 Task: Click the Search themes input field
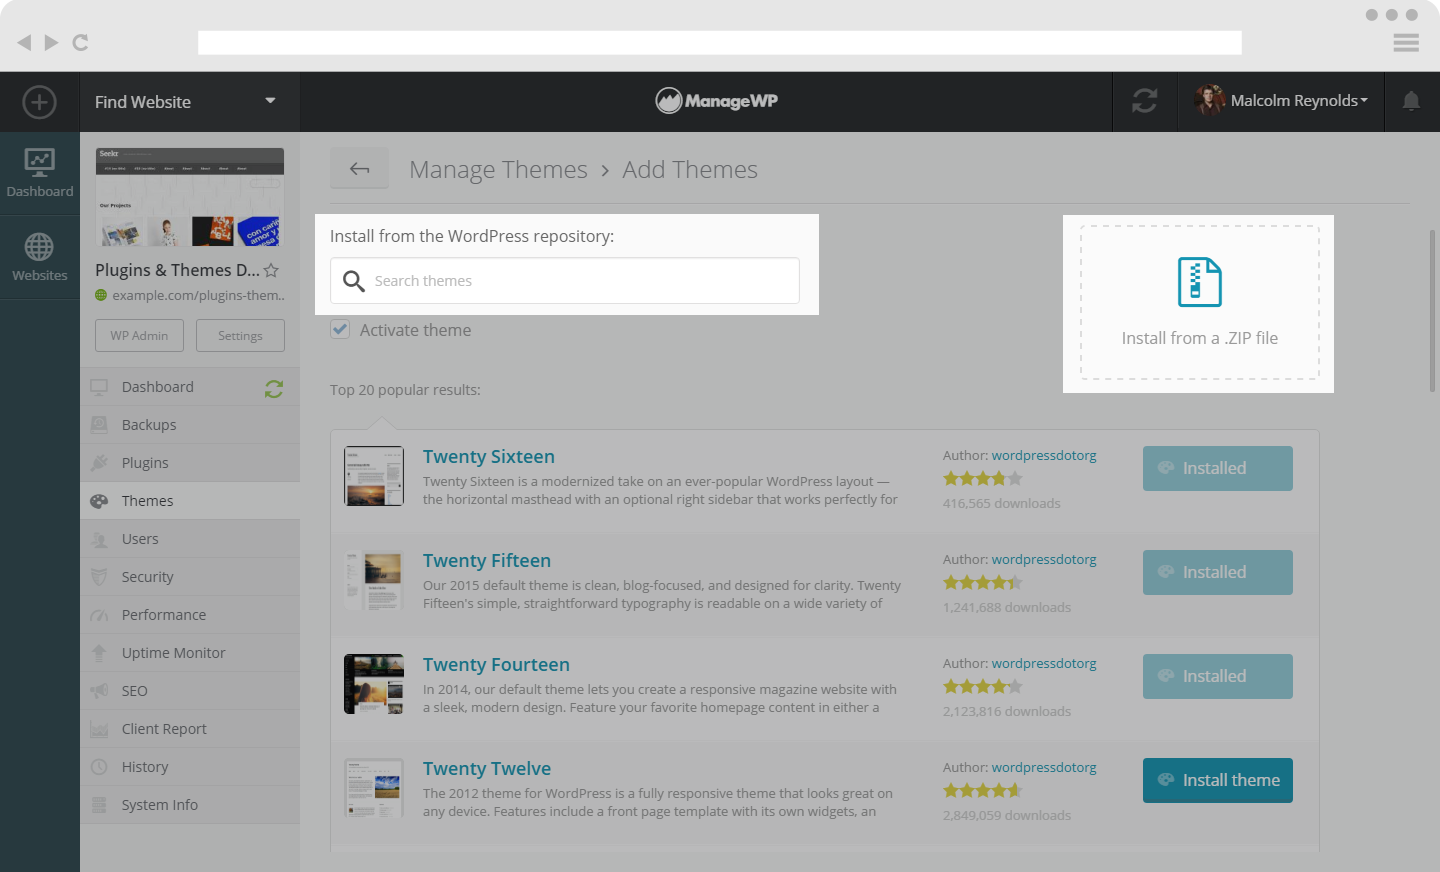pyautogui.click(x=565, y=281)
